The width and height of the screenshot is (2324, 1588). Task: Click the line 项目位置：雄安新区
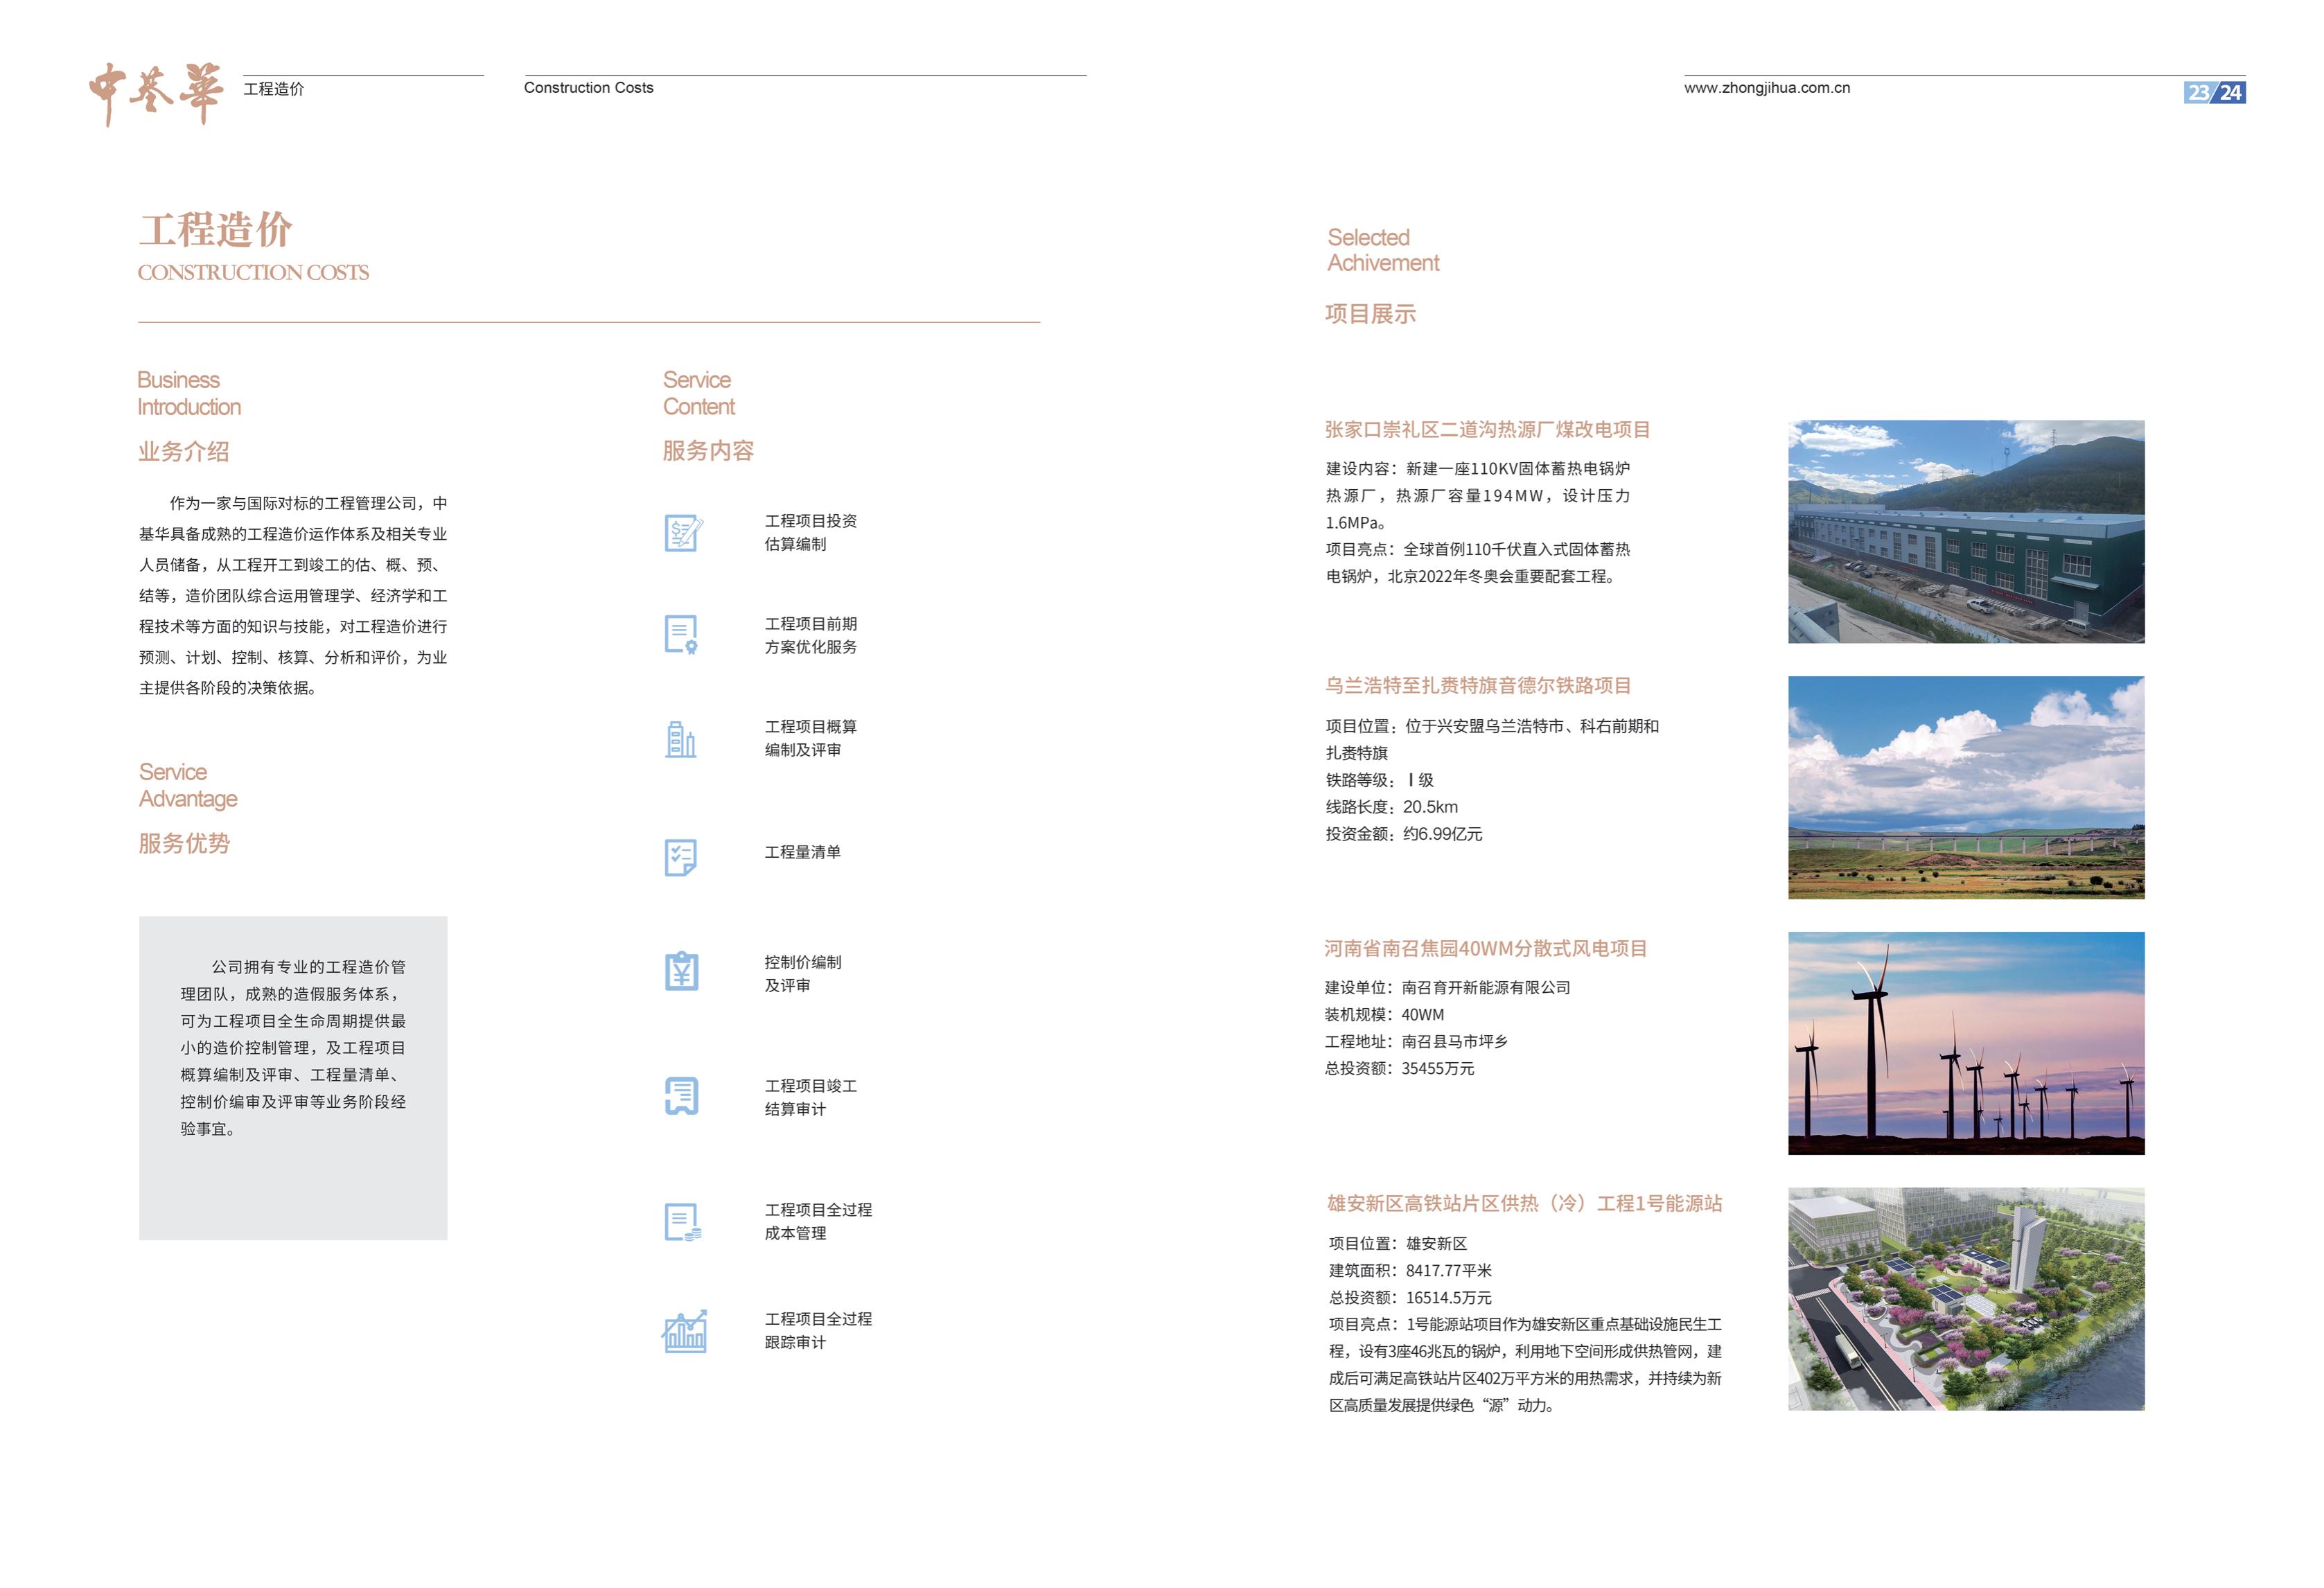(x=1398, y=1244)
